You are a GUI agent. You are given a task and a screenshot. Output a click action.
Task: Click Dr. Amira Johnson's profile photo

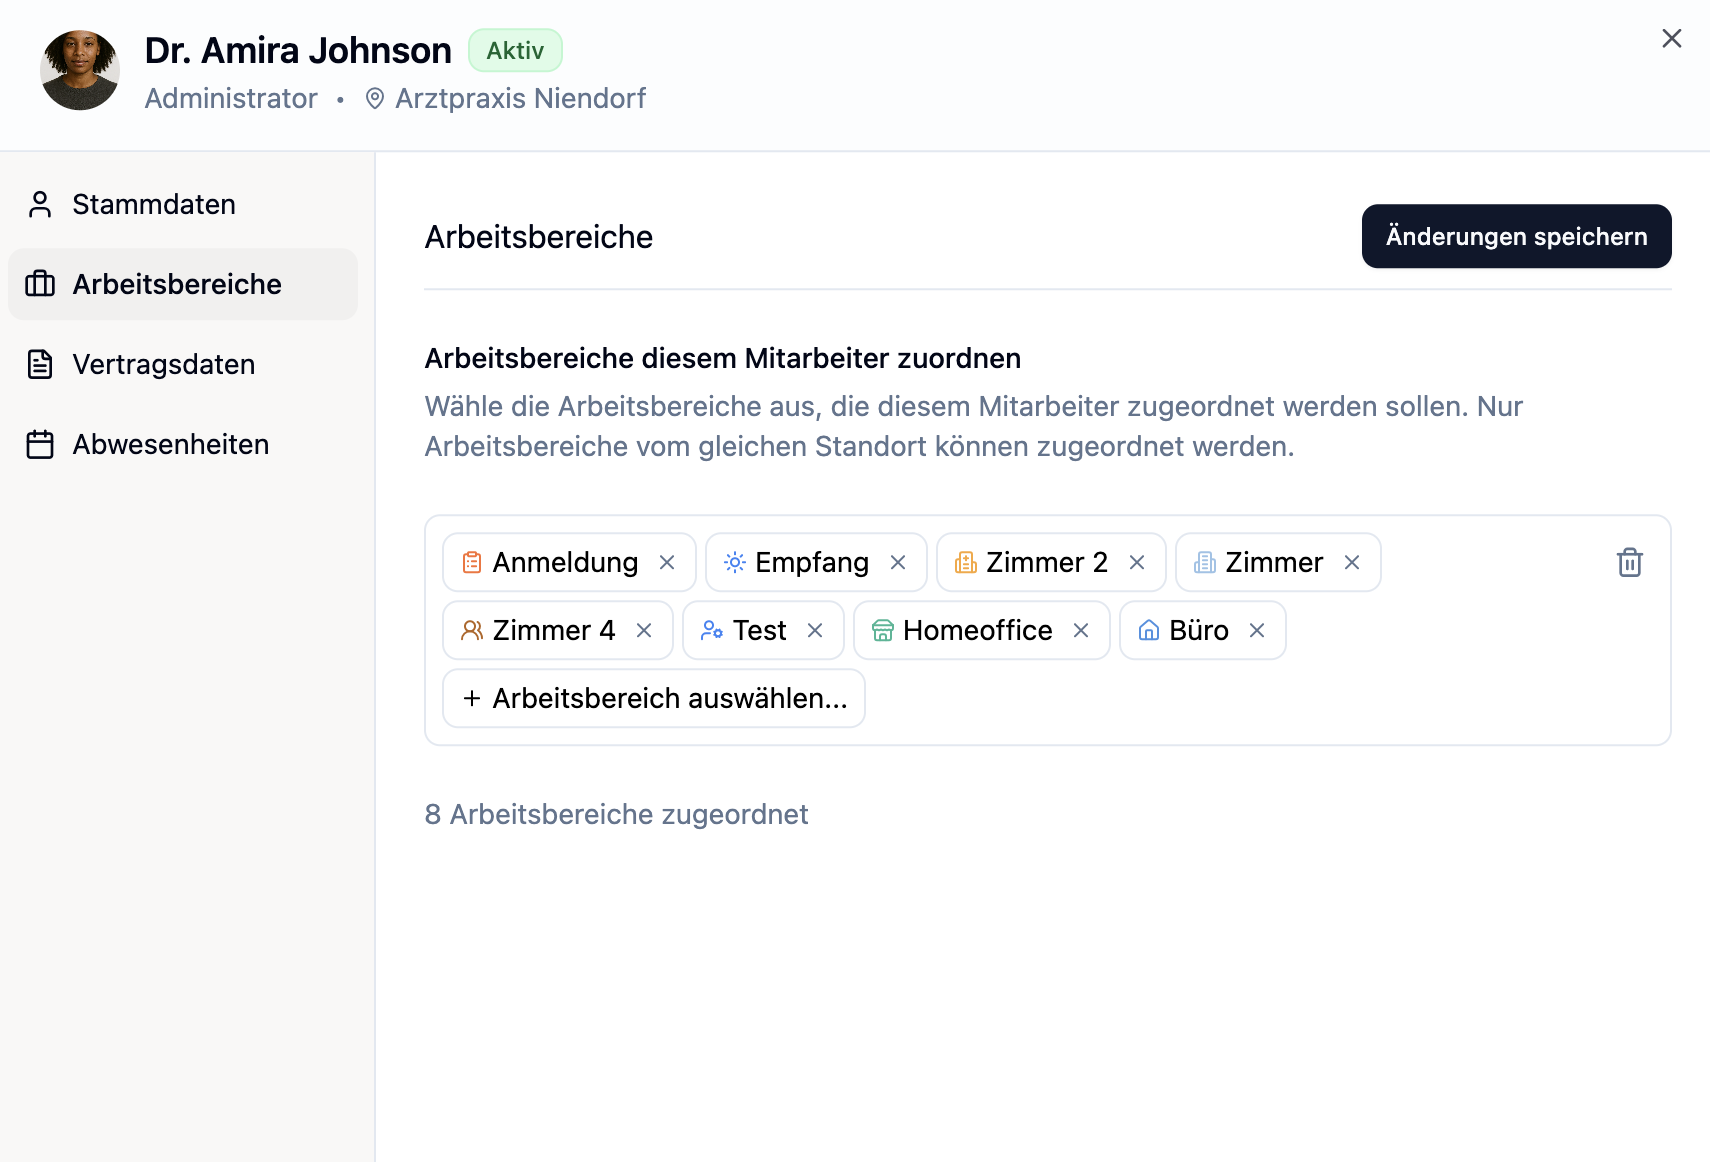(80, 70)
